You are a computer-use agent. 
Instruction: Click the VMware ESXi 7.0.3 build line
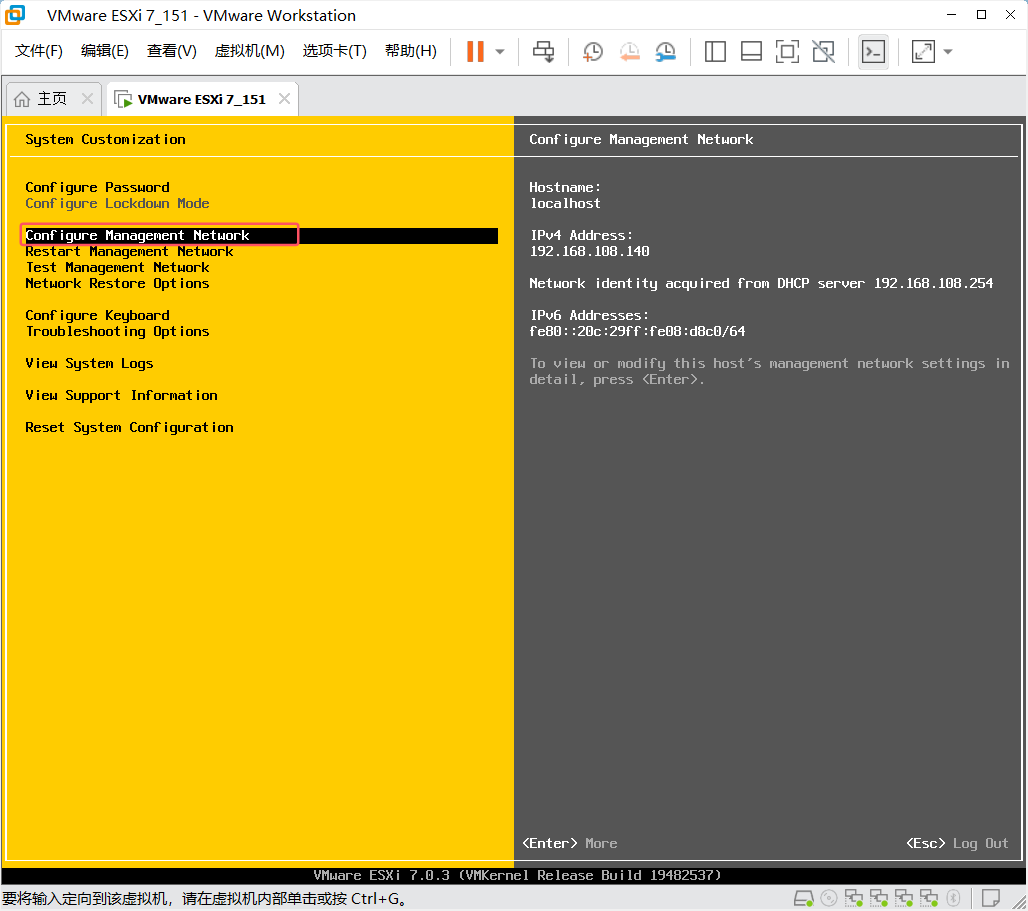[517, 876]
